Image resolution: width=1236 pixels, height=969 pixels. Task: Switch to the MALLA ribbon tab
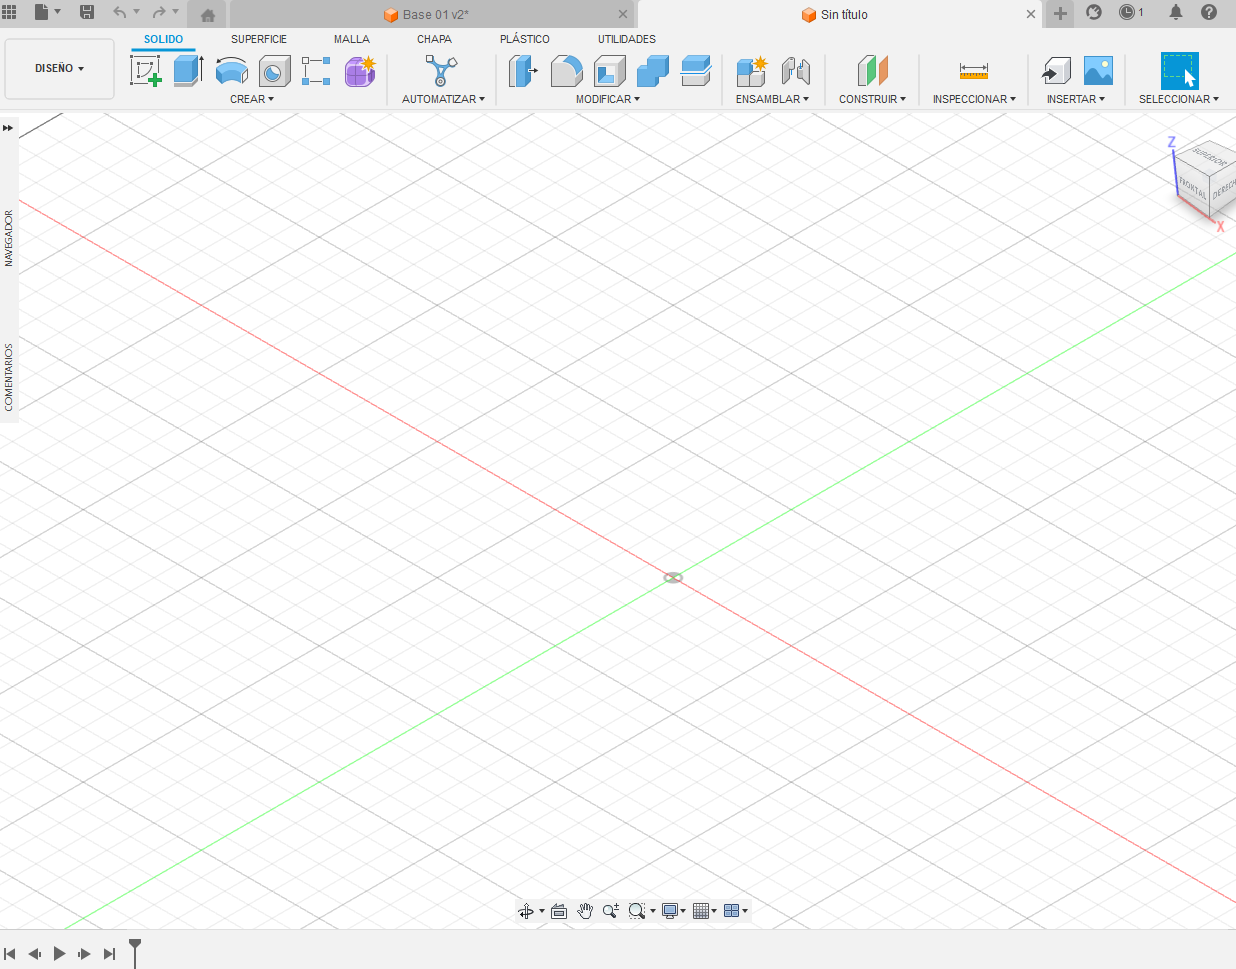[352, 39]
